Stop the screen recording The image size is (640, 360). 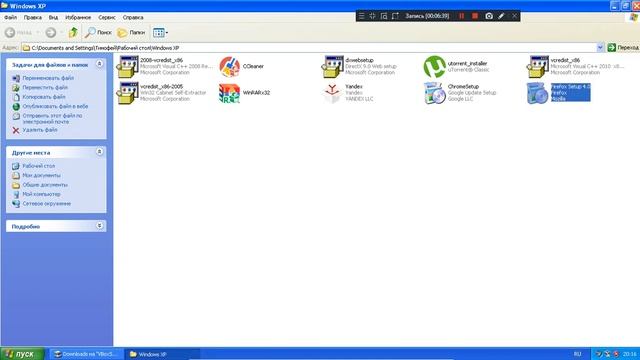coord(475,16)
